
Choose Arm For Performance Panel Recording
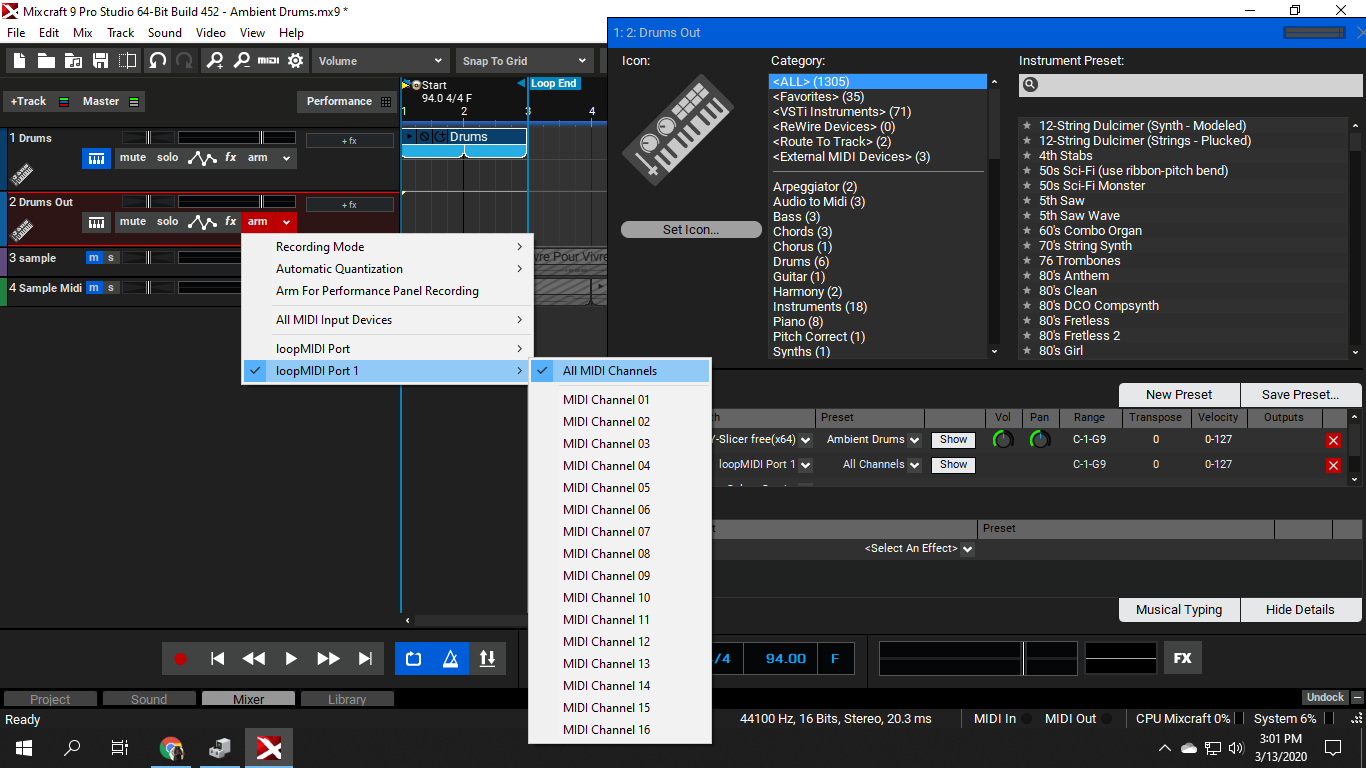pyautogui.click(x=388, y=291)
